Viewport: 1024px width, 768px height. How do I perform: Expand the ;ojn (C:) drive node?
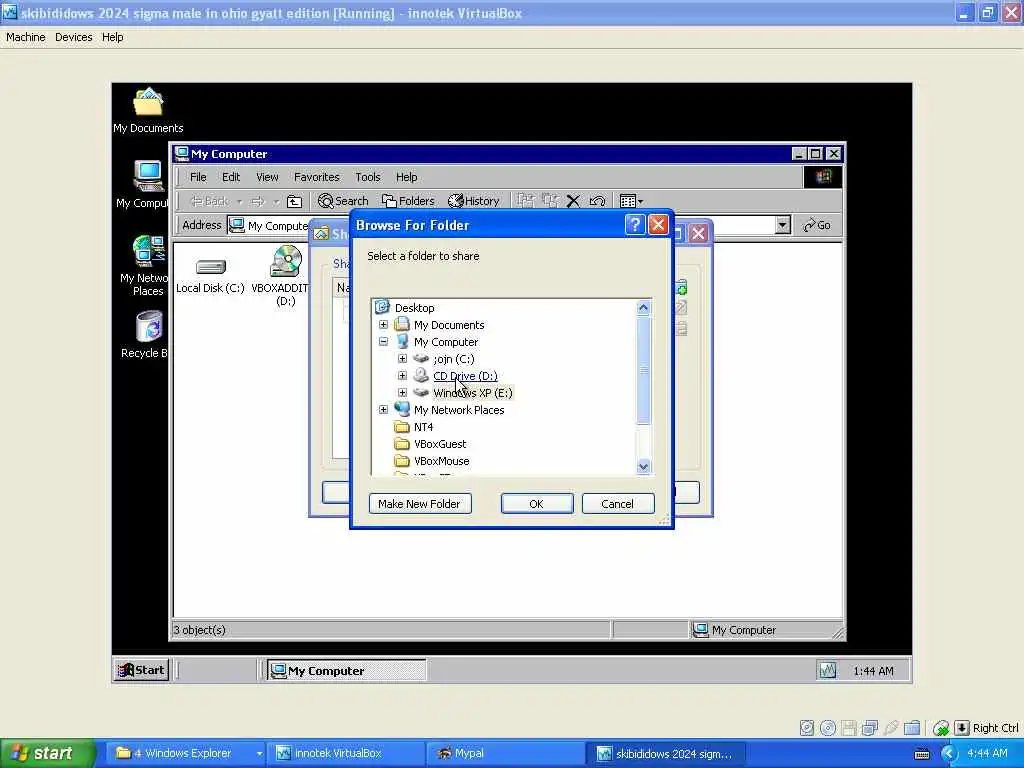[402, 359]
